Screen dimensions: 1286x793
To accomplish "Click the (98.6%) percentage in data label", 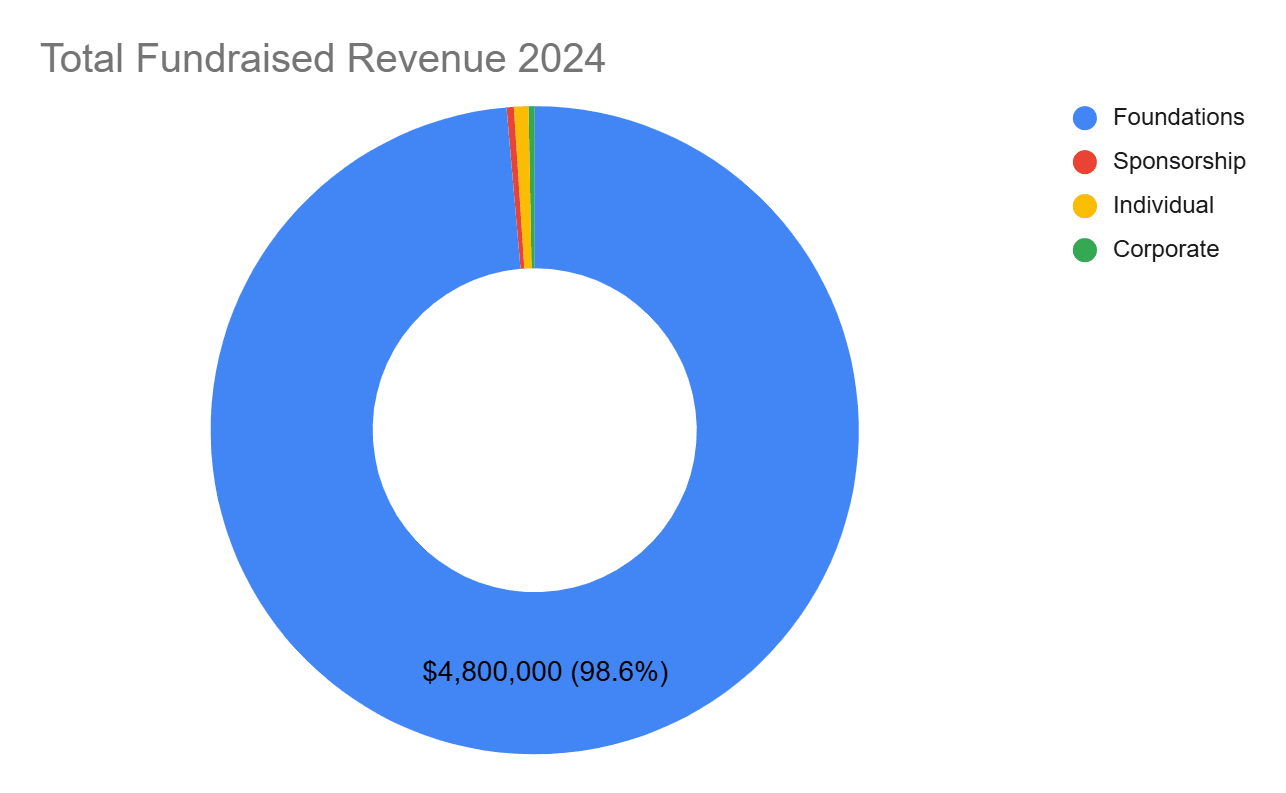I will [619, 672].
